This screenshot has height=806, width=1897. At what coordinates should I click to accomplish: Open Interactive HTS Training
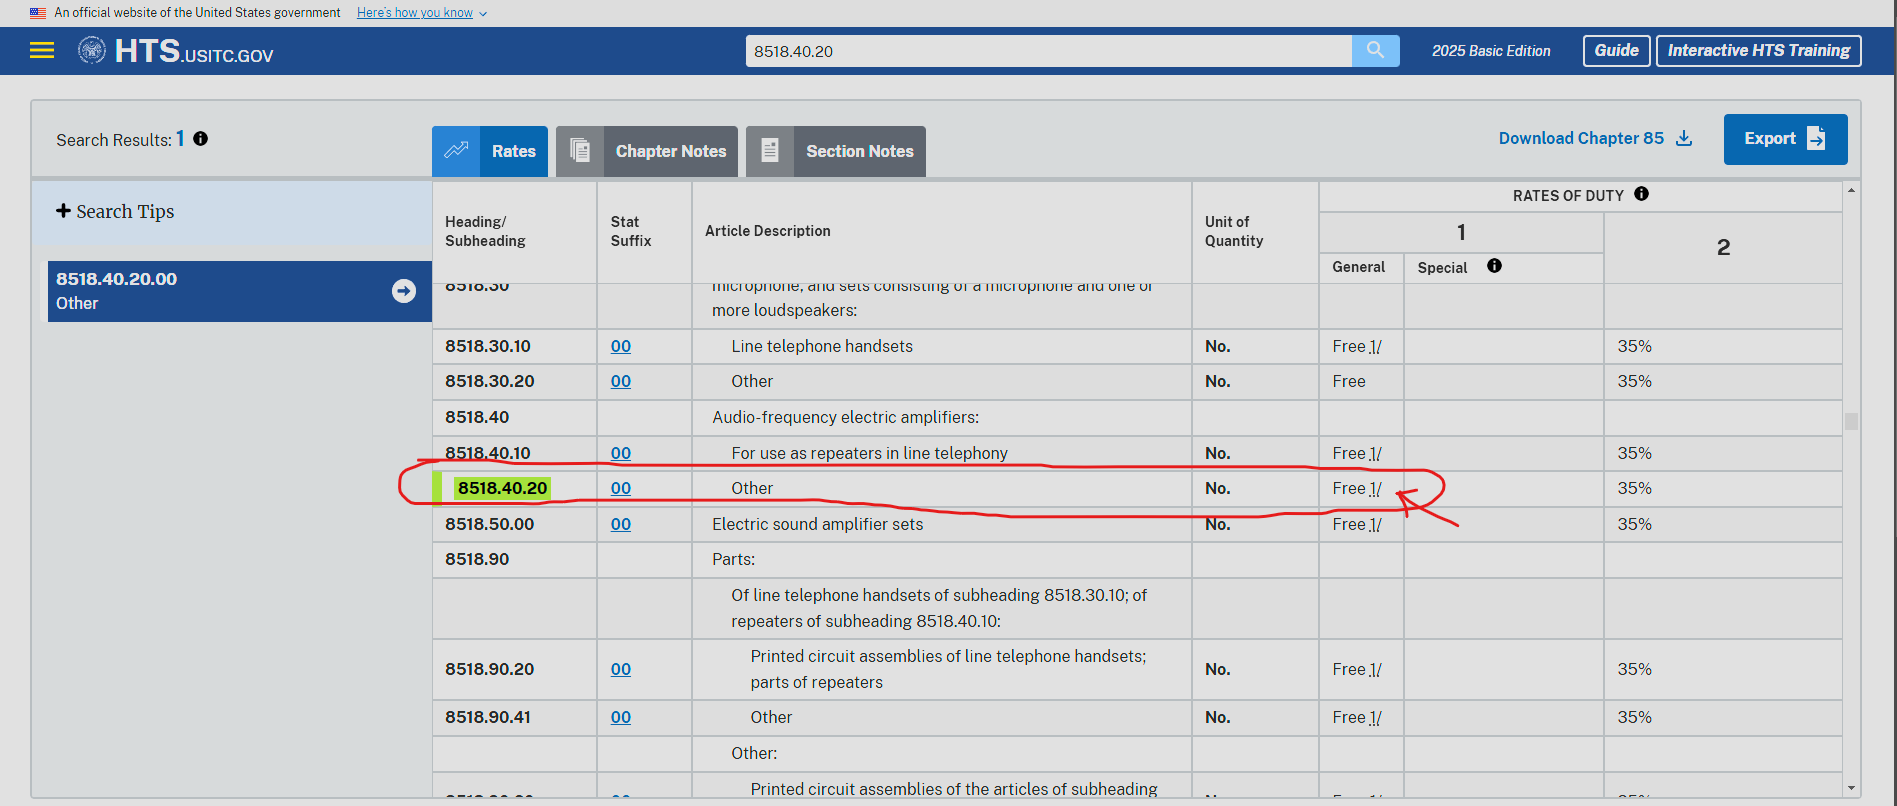(1758, 51)
